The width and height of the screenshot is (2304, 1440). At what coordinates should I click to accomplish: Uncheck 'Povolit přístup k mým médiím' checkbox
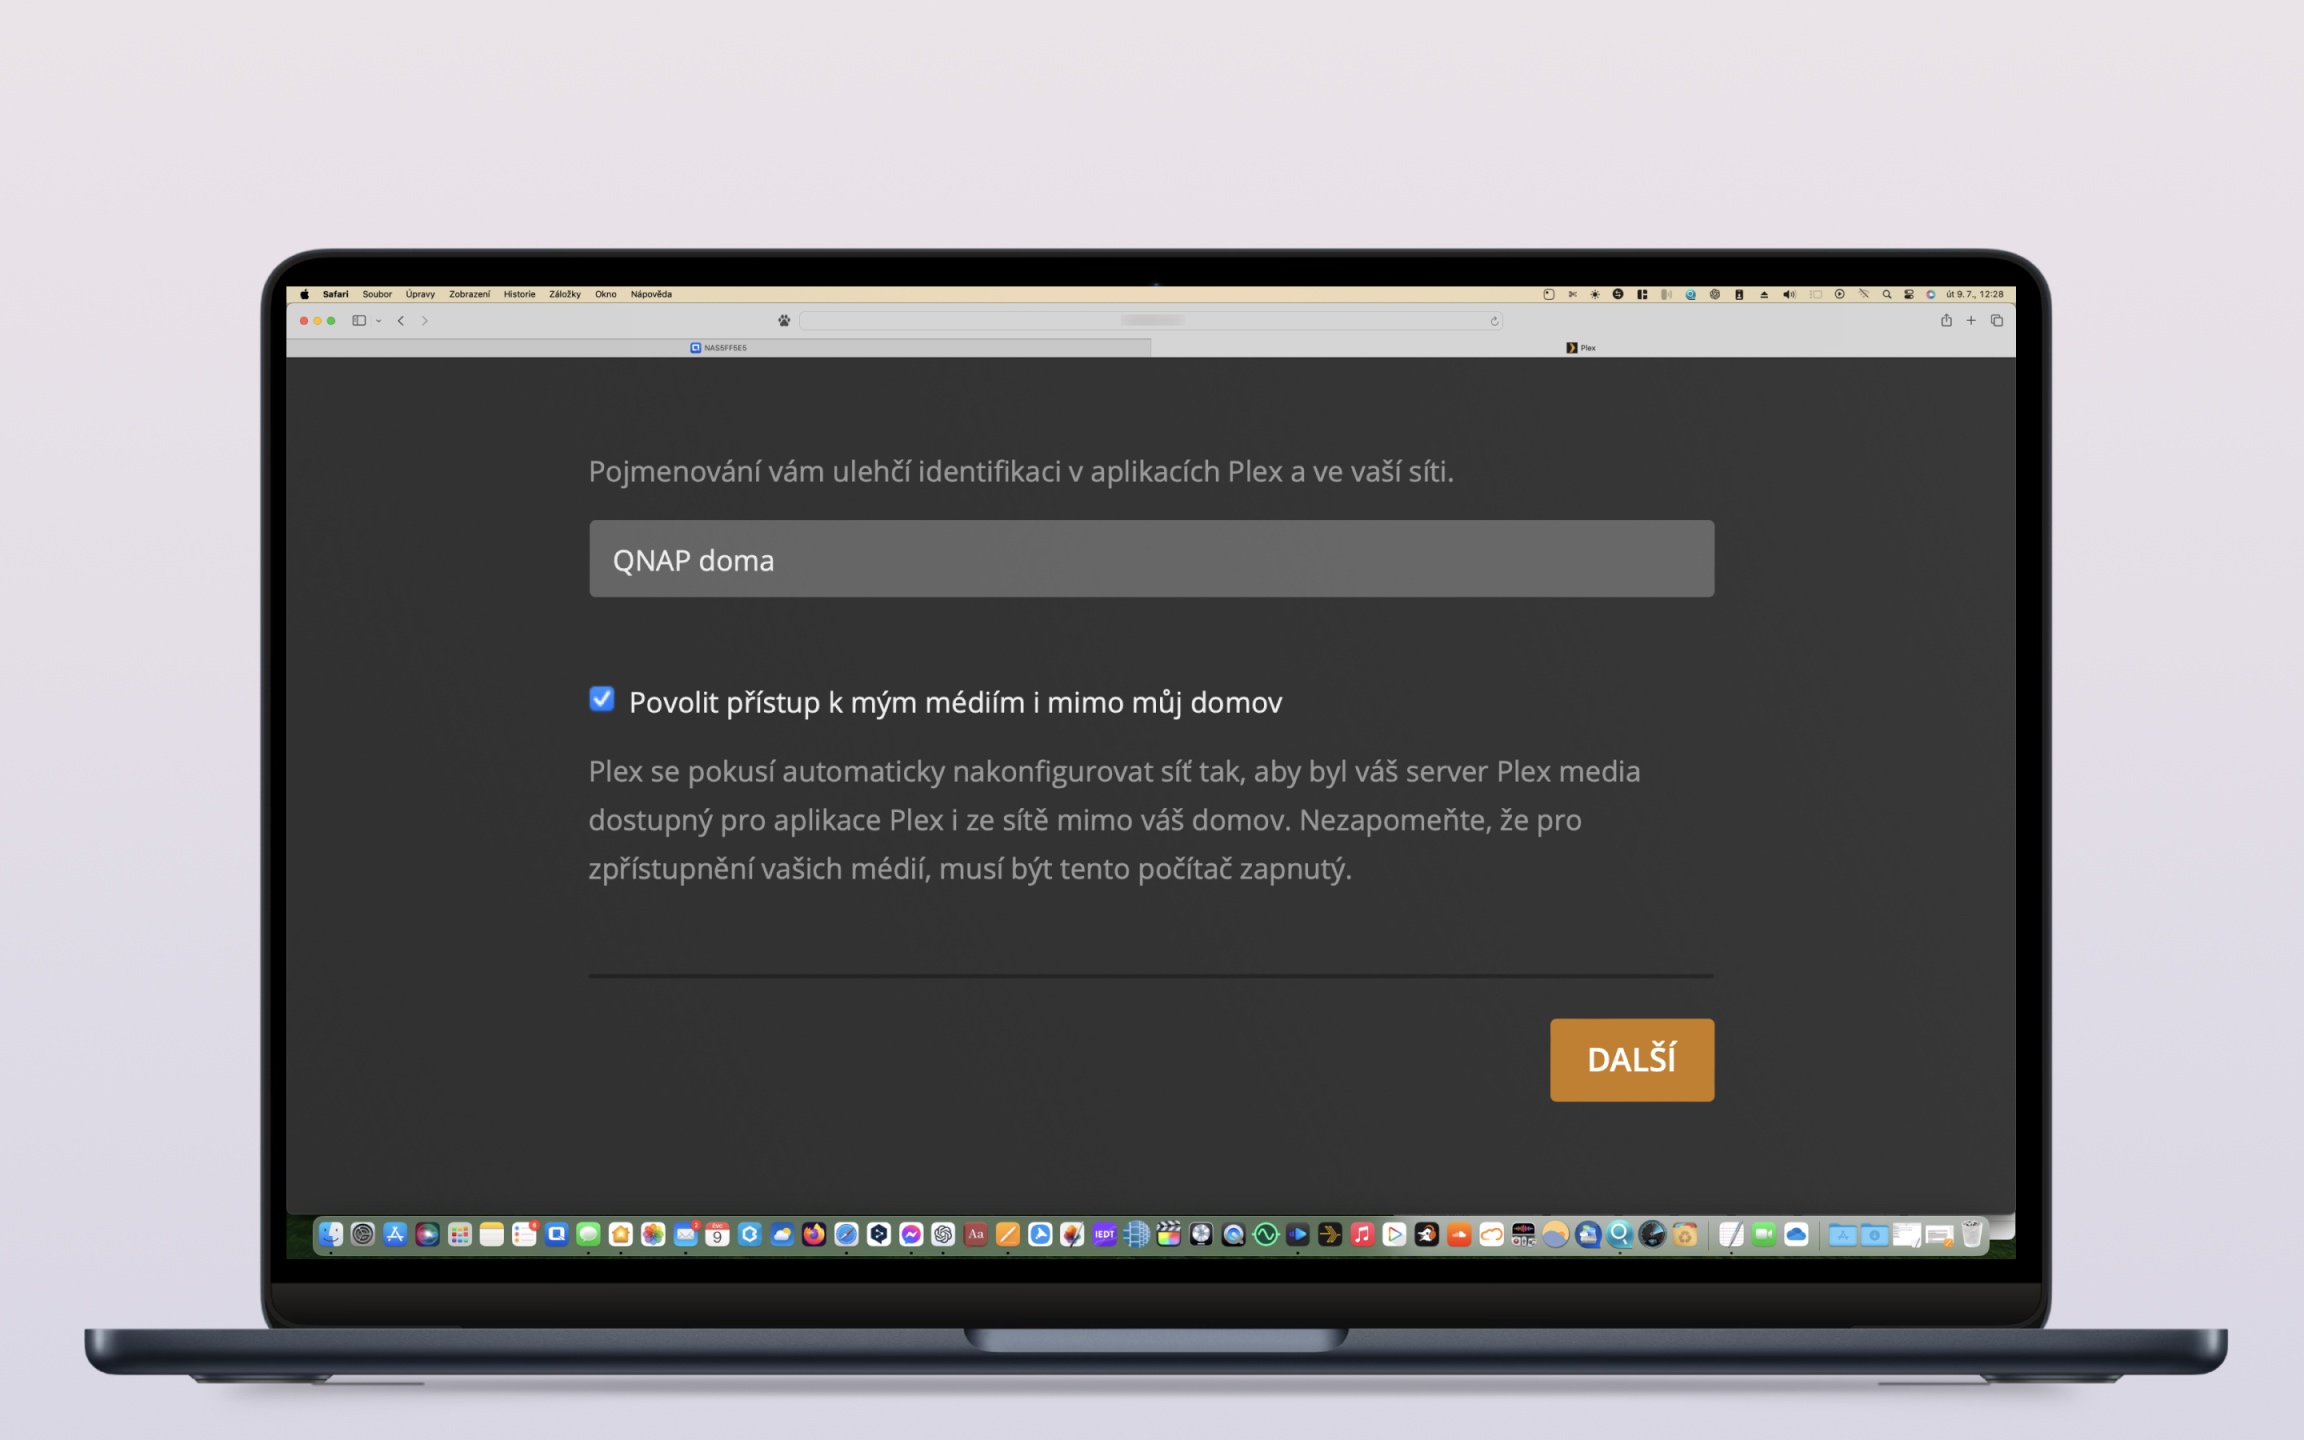click(602, 699)
